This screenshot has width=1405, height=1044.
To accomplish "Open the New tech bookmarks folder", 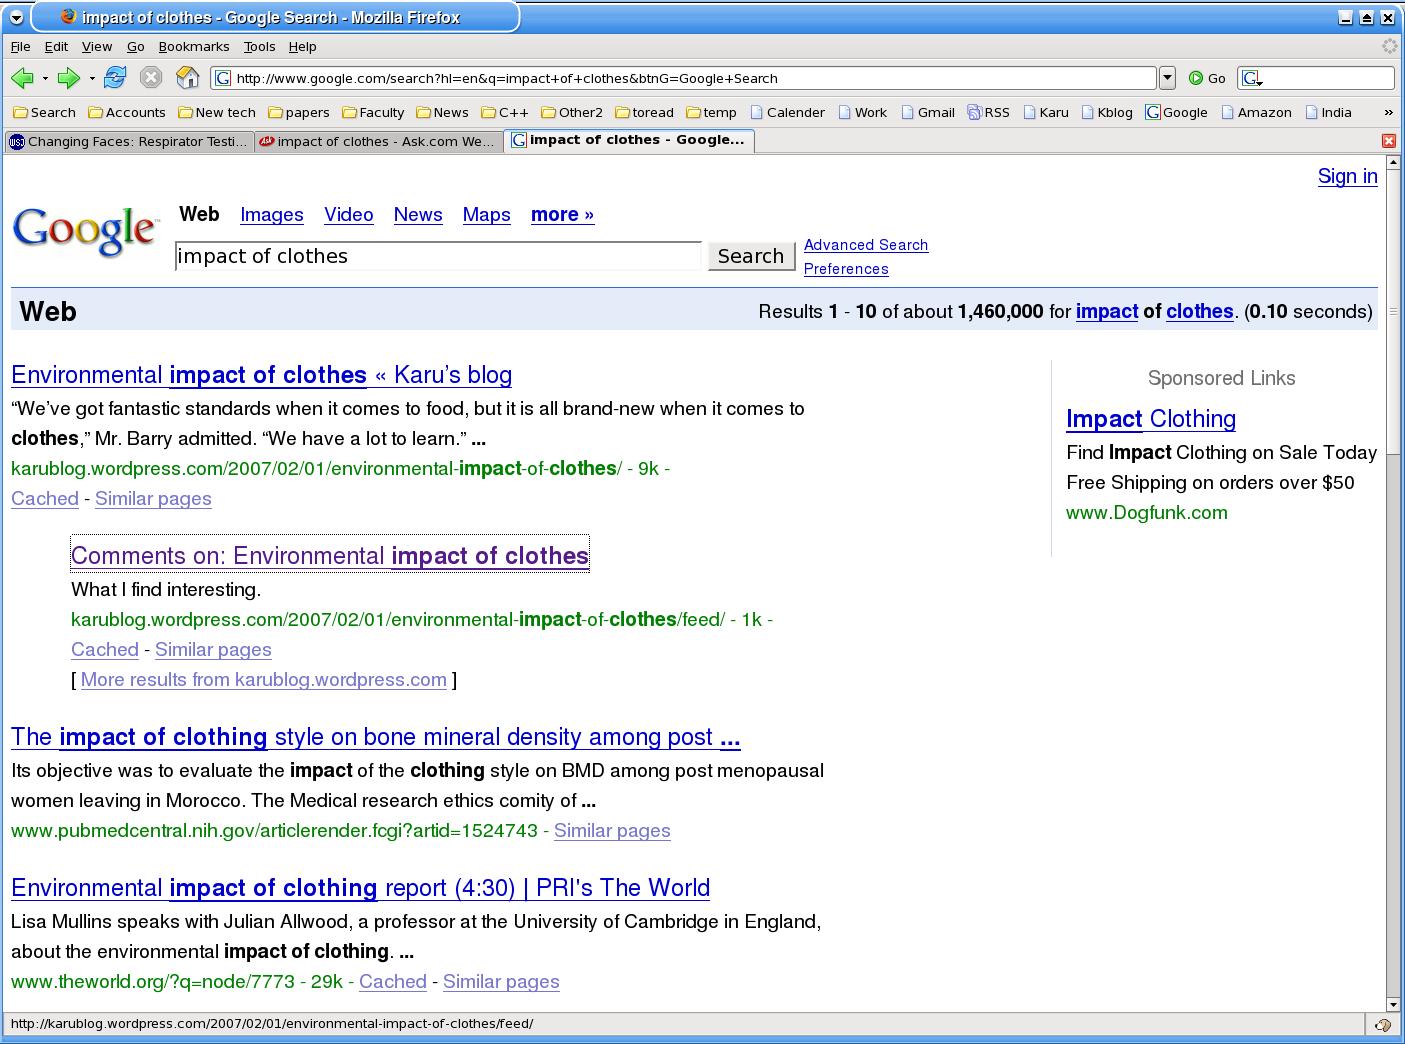I will (217, 112).
